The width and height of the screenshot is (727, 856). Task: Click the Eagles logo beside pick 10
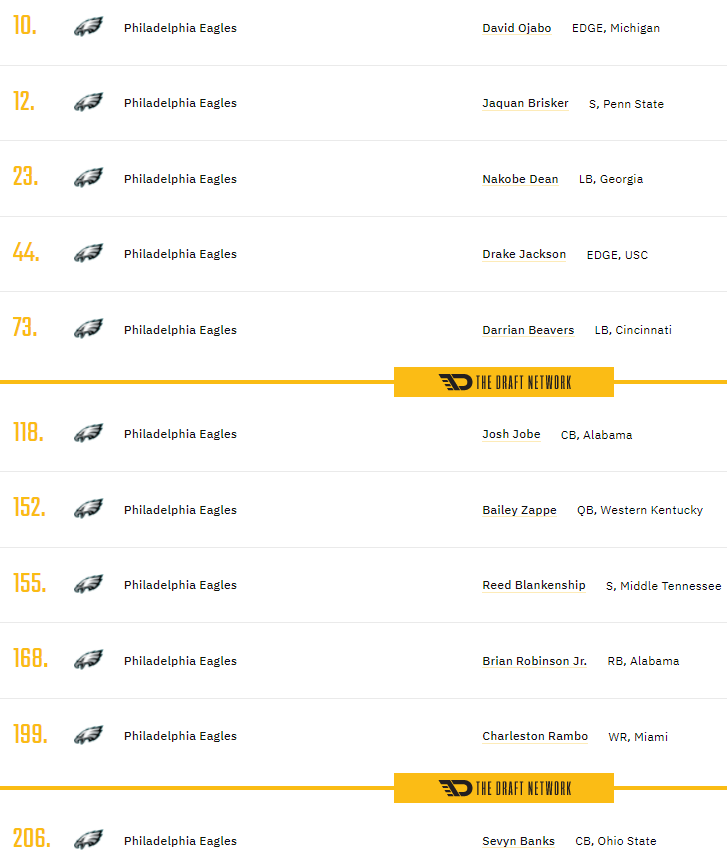88,27
